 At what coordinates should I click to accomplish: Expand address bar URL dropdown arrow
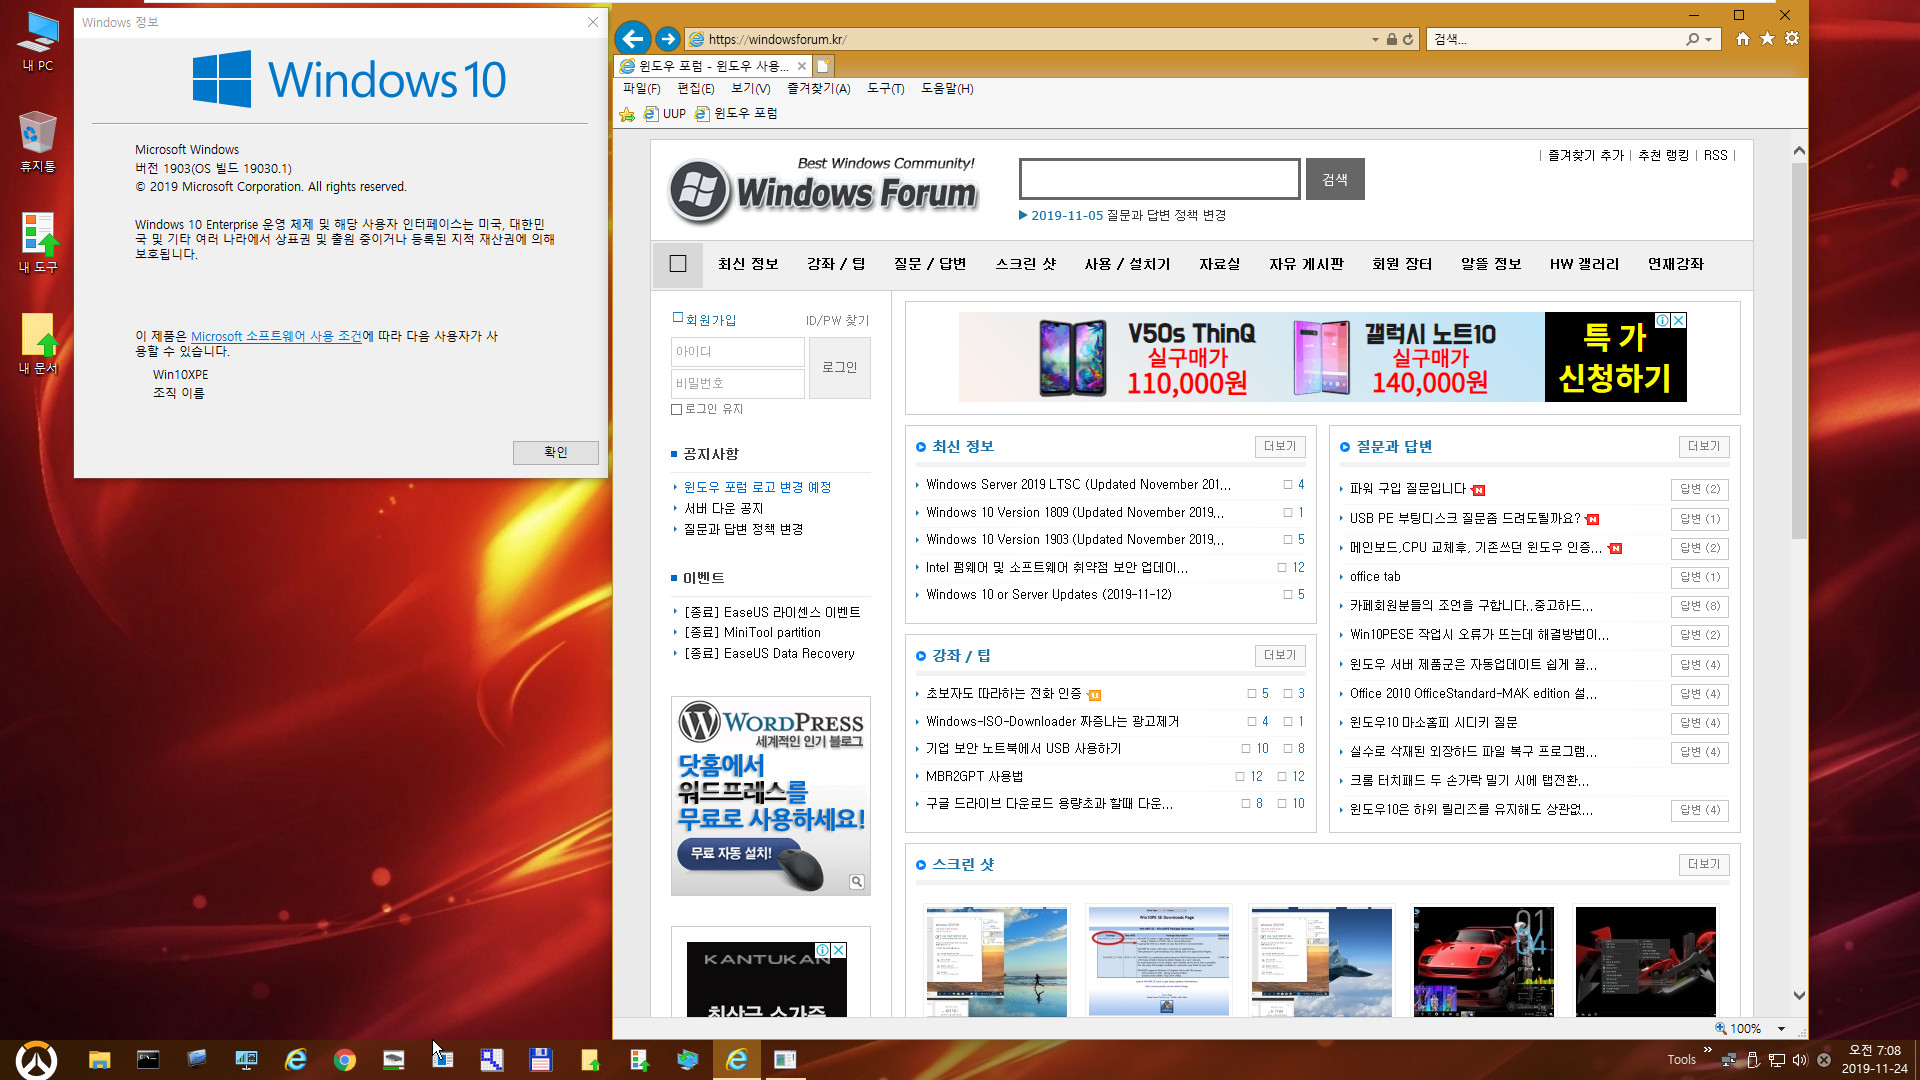(x=1375, y=39)
